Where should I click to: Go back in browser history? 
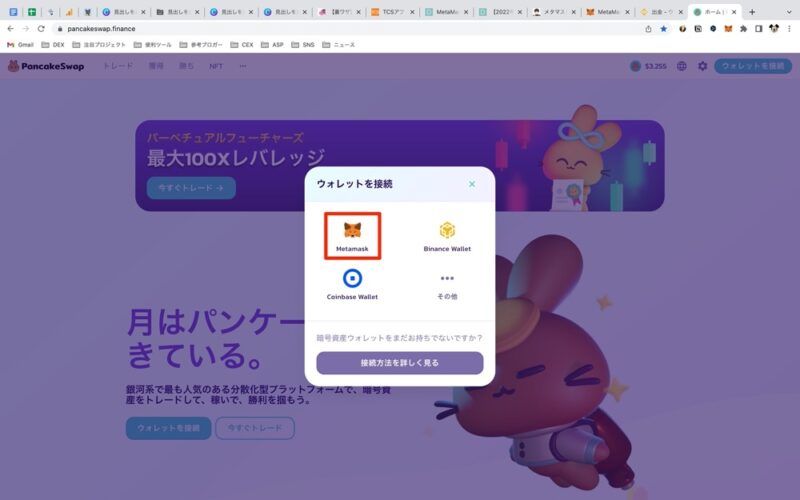tap(11, 29)
